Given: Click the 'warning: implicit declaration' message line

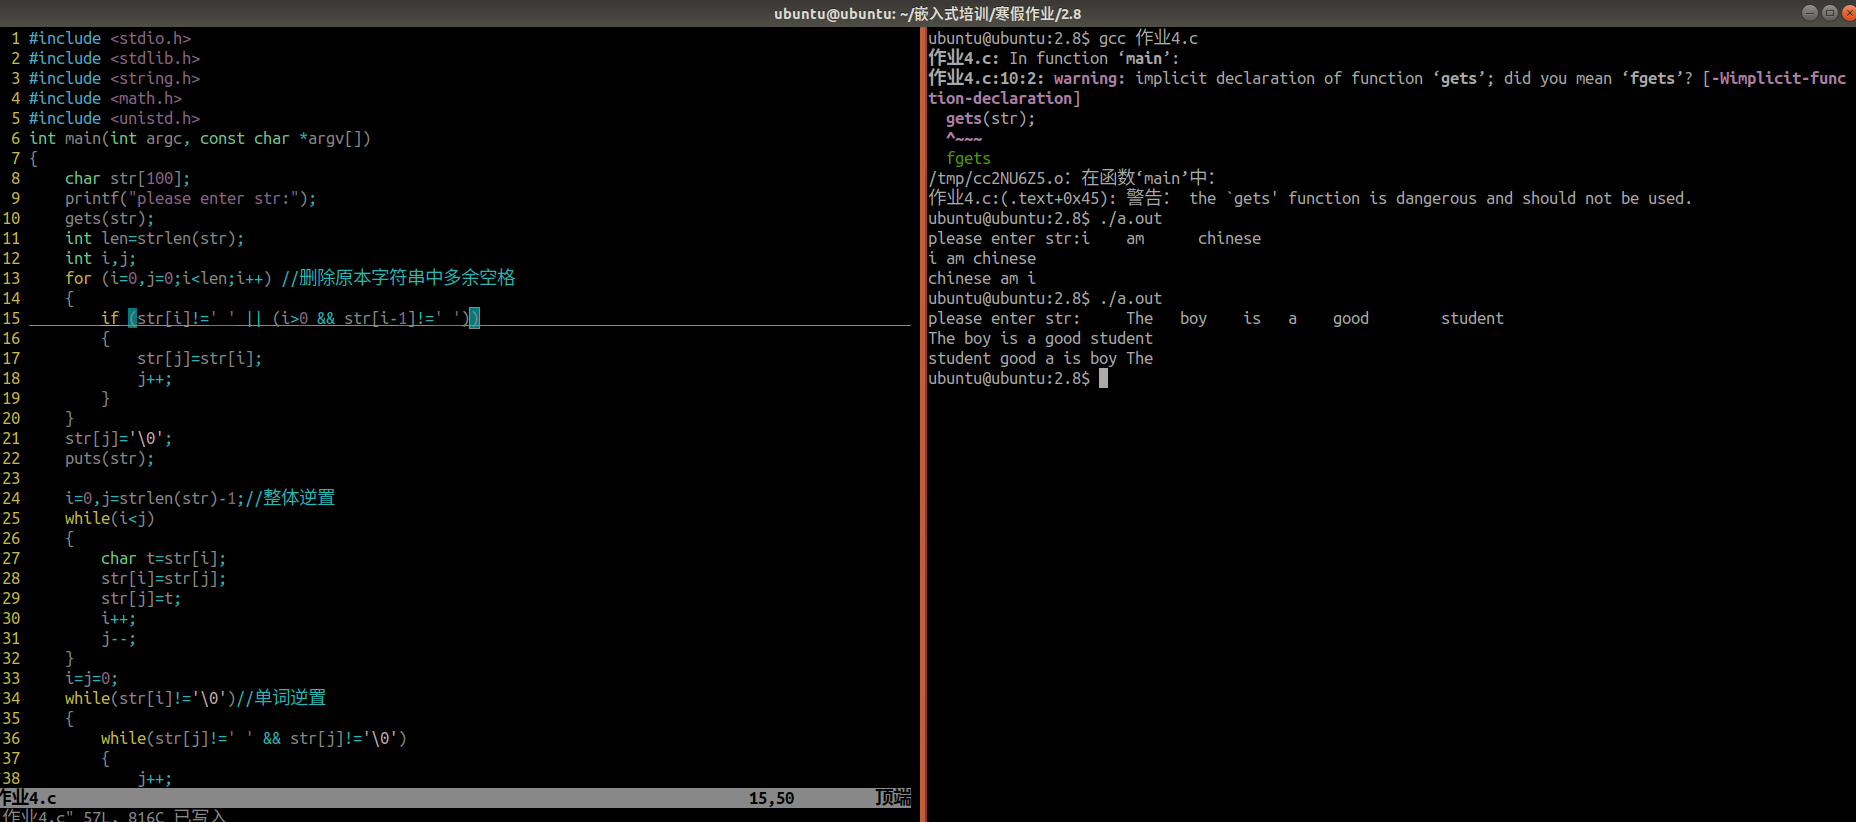Looking at the screenshot, I should click(x=1387, y=78).
